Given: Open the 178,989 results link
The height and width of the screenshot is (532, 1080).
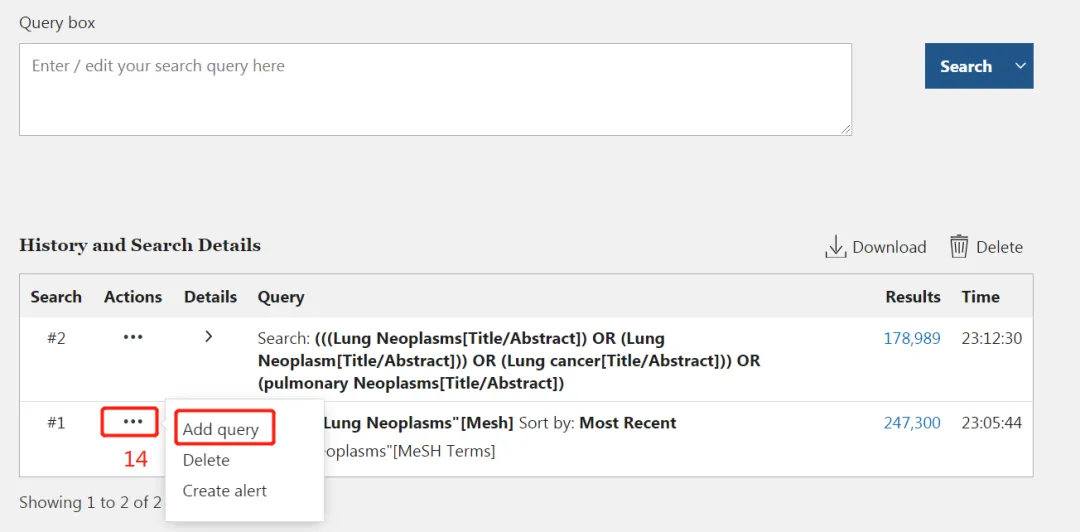Looking at the screenshot, I should [x=912, y=338].
